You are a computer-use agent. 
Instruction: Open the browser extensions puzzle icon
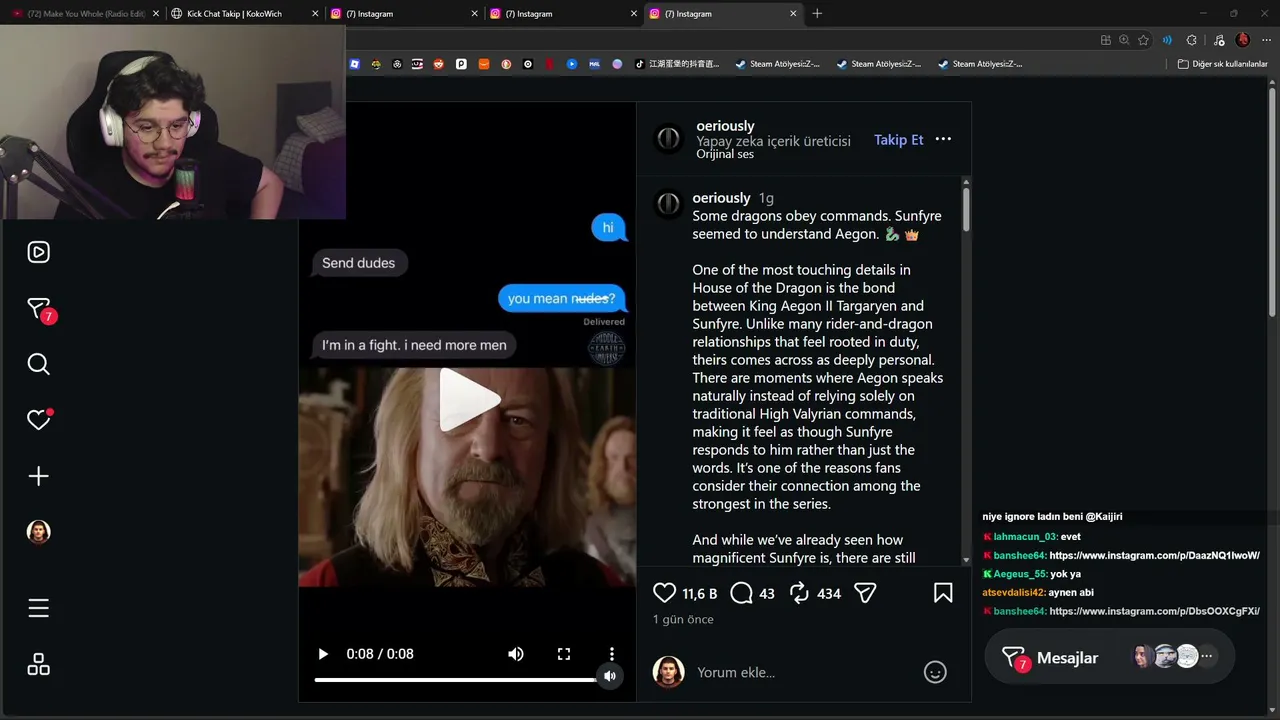(1191, 40)
